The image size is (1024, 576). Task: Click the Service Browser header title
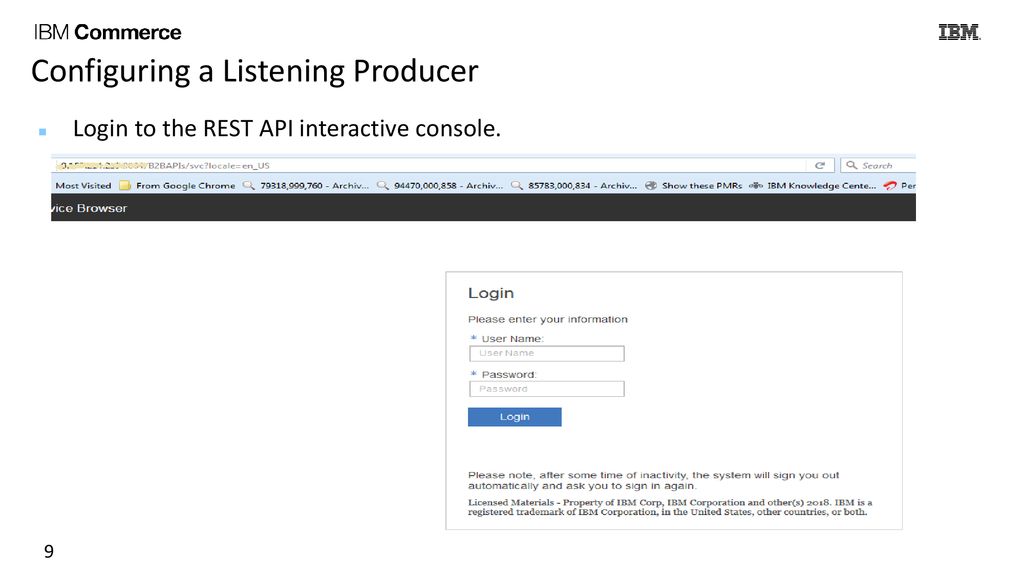(89, 208)
